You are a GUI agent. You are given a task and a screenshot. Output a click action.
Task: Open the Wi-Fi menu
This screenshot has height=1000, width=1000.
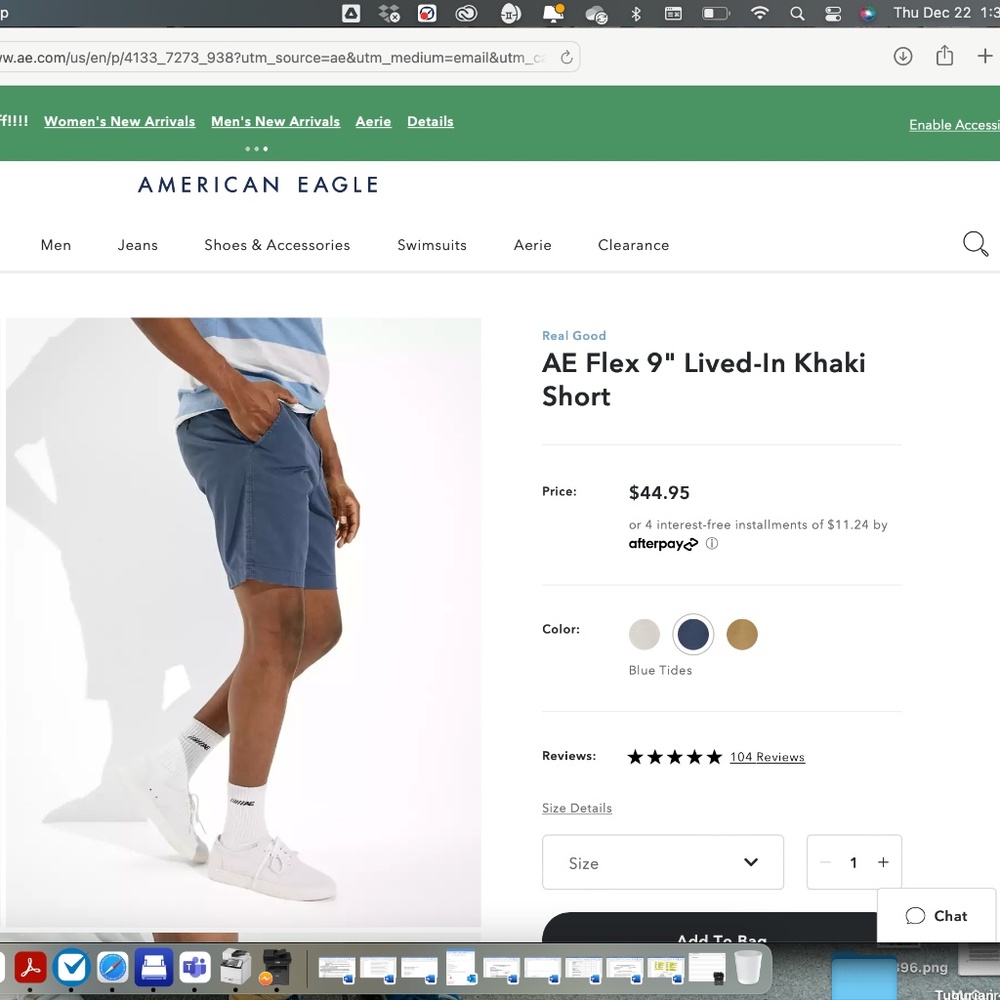click(x=759, y=13)
